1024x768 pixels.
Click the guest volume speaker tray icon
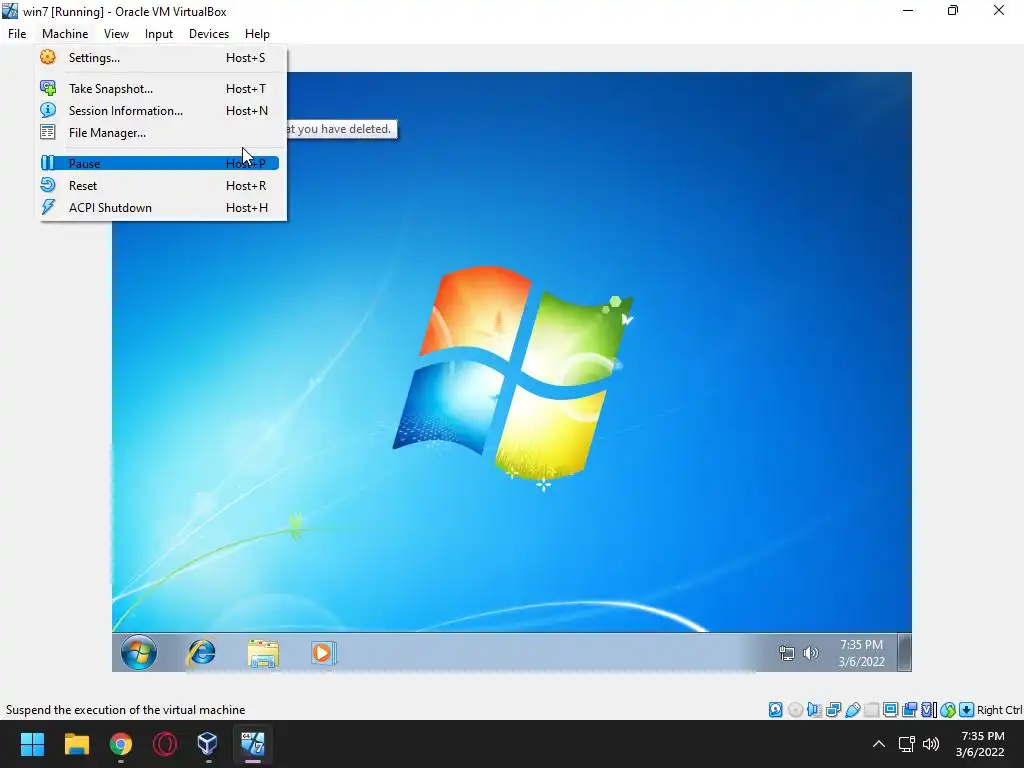pyautogui.click(x=810, y=653)
